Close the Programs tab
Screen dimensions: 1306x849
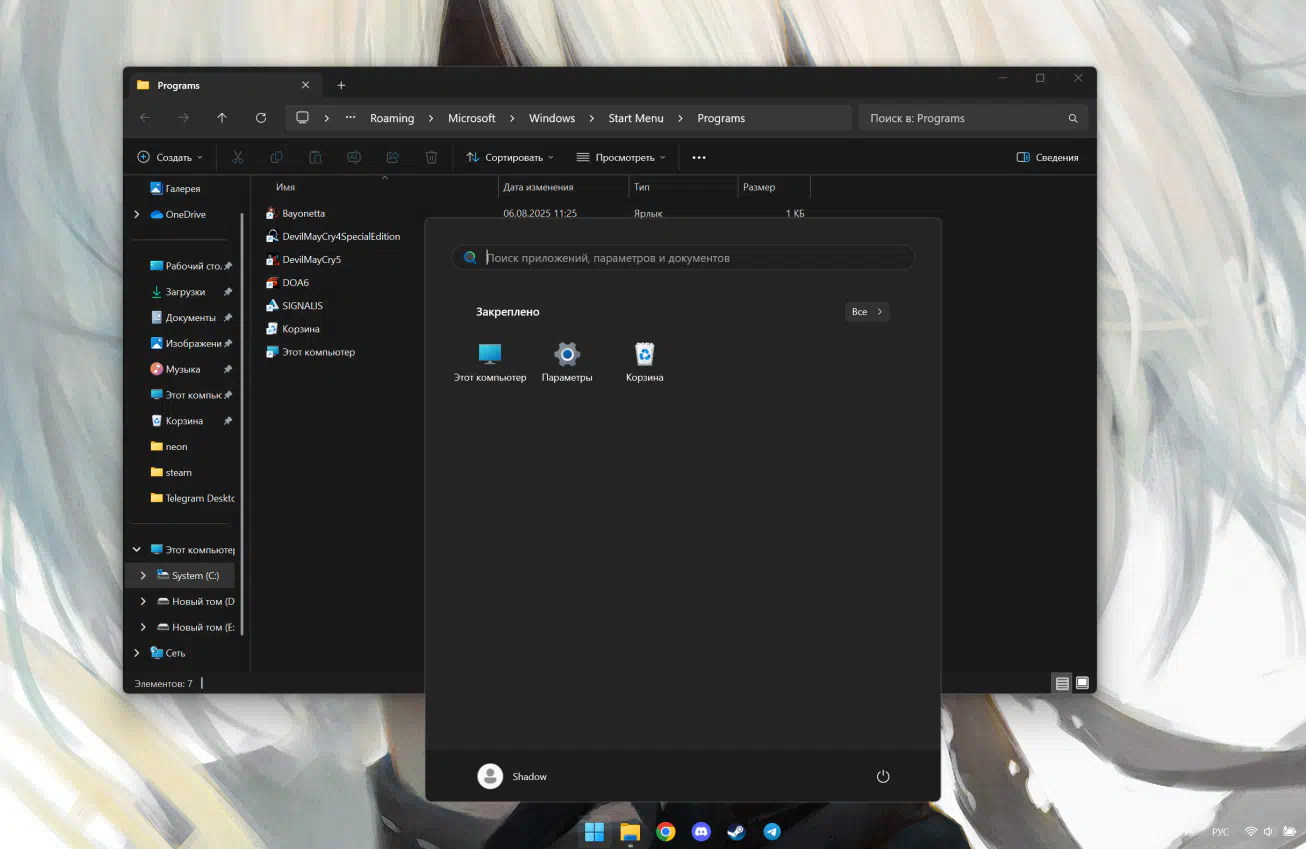tap(305, 85)
